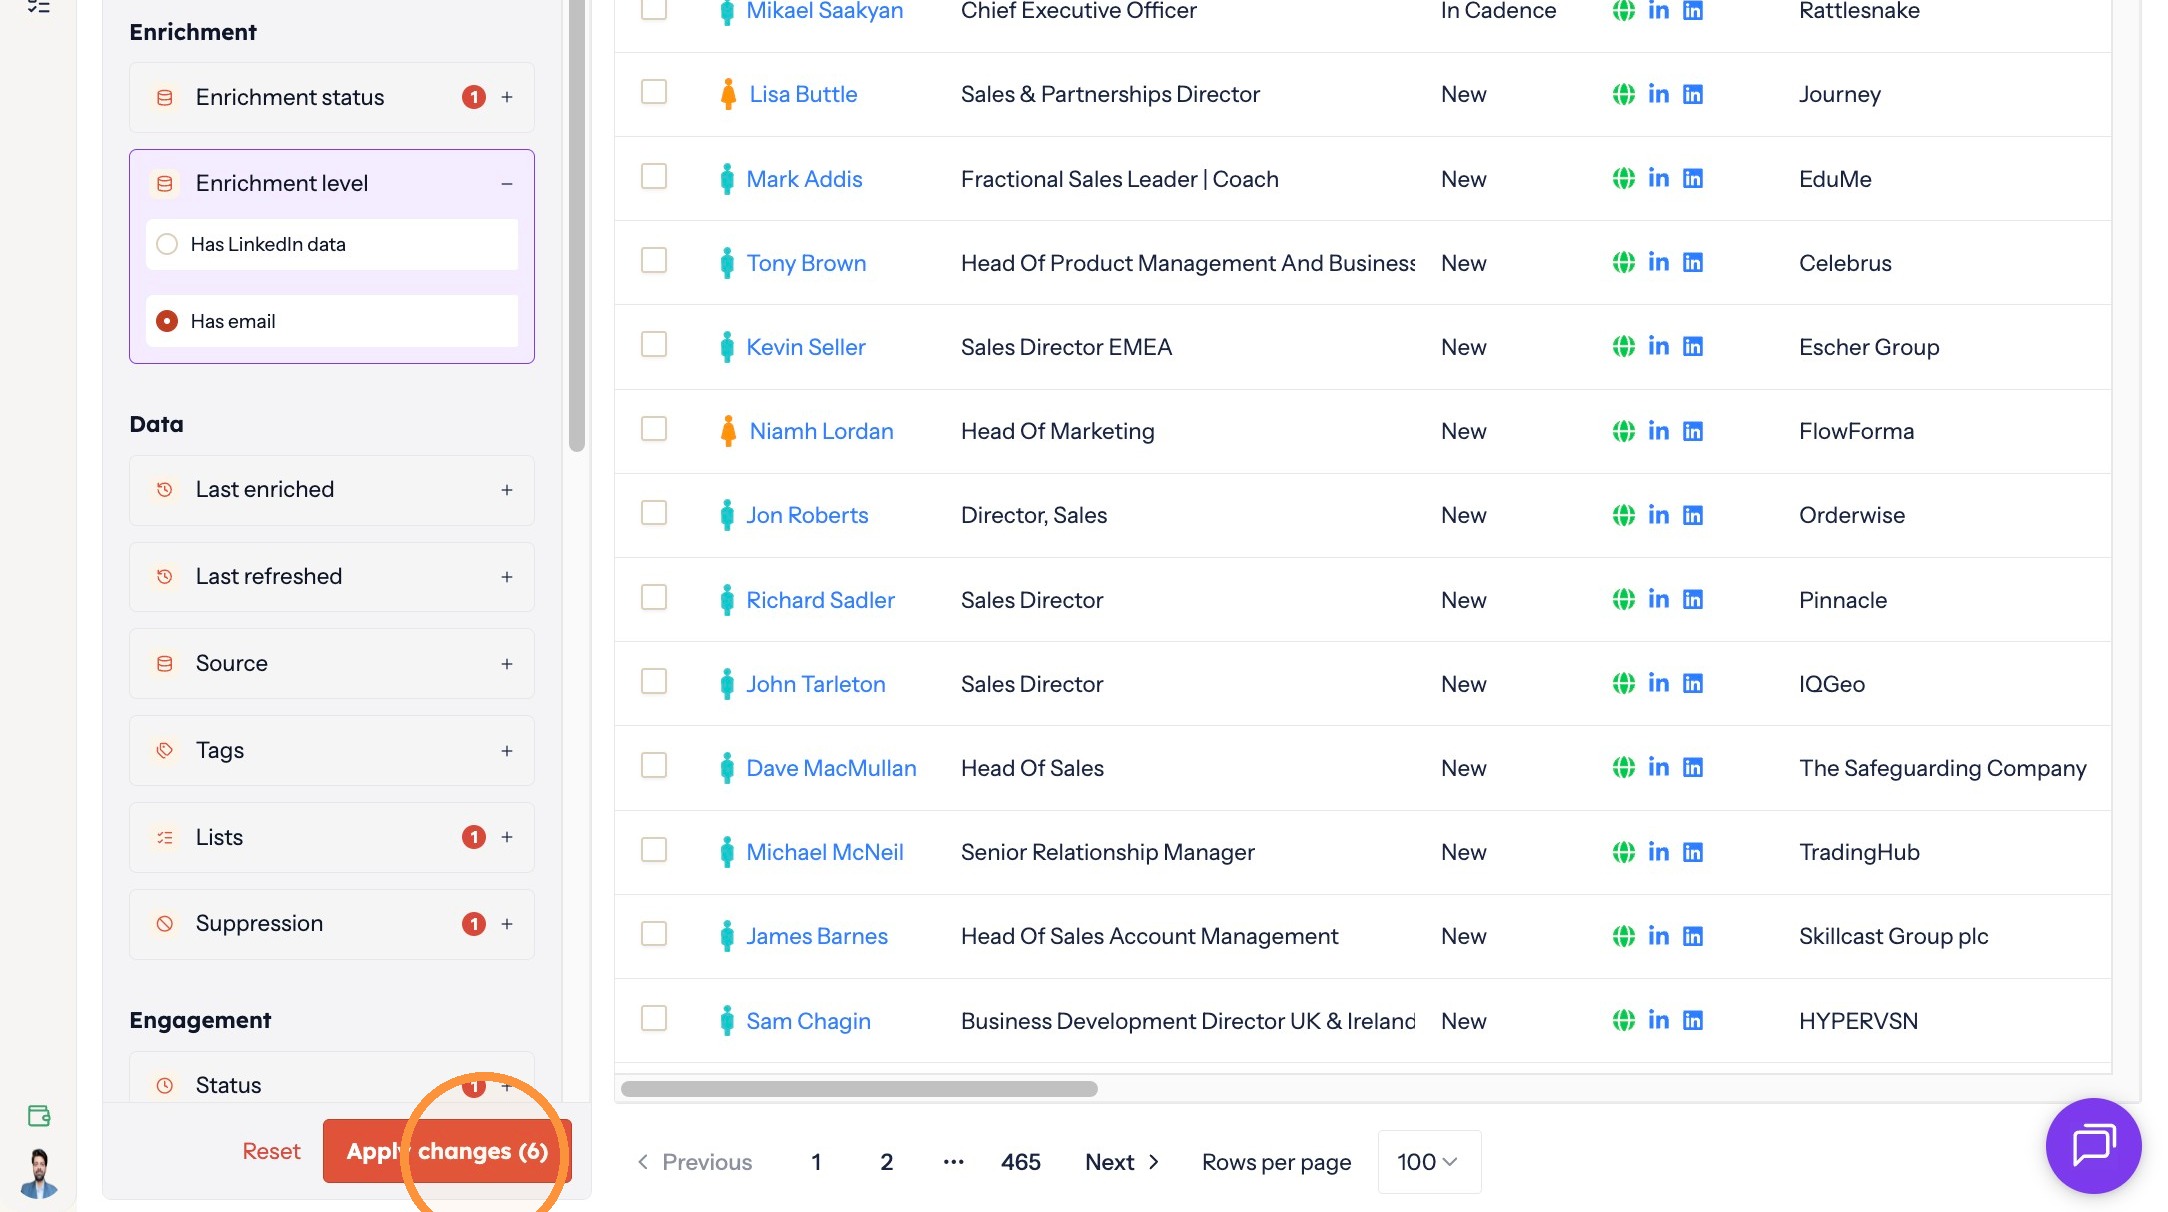
Task: Open company LinkedIn icon for Tony Brown
Action: point(1692,262)
